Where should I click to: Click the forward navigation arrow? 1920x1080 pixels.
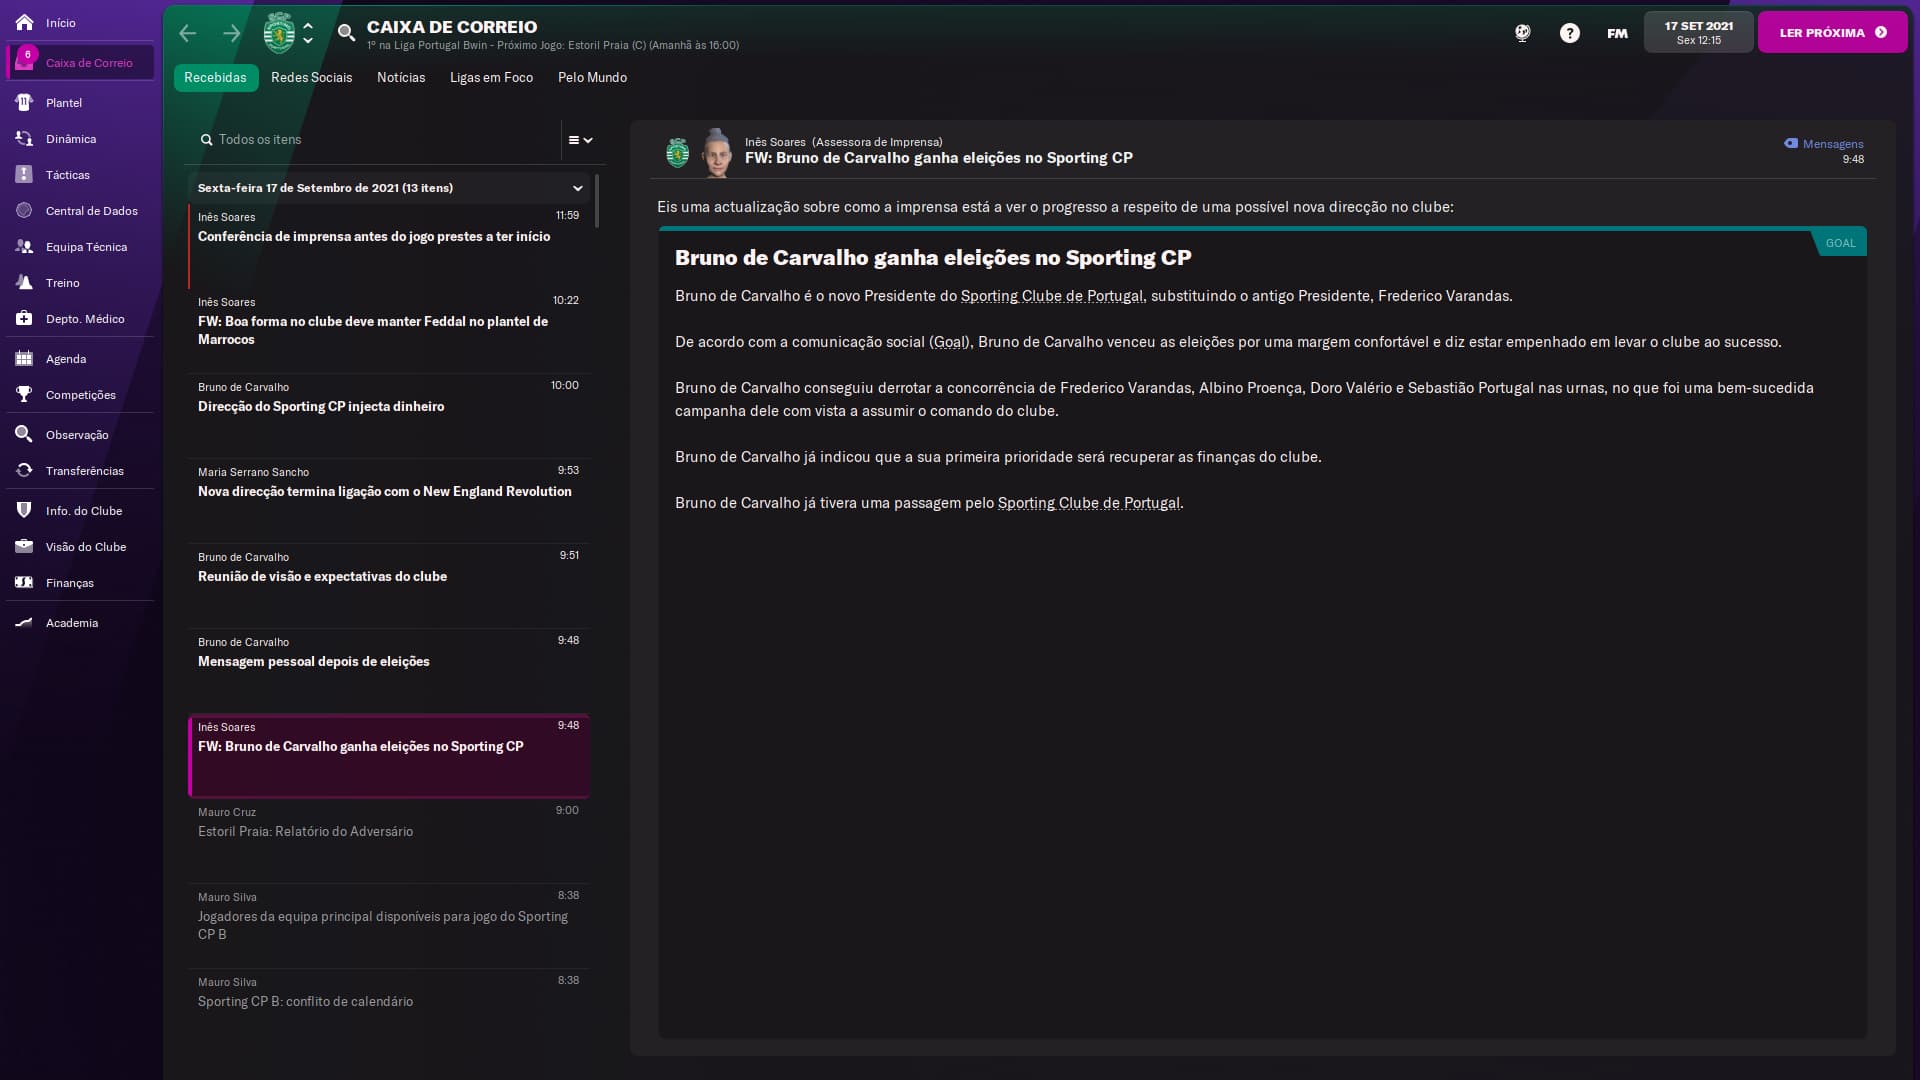tap(231, 33)
